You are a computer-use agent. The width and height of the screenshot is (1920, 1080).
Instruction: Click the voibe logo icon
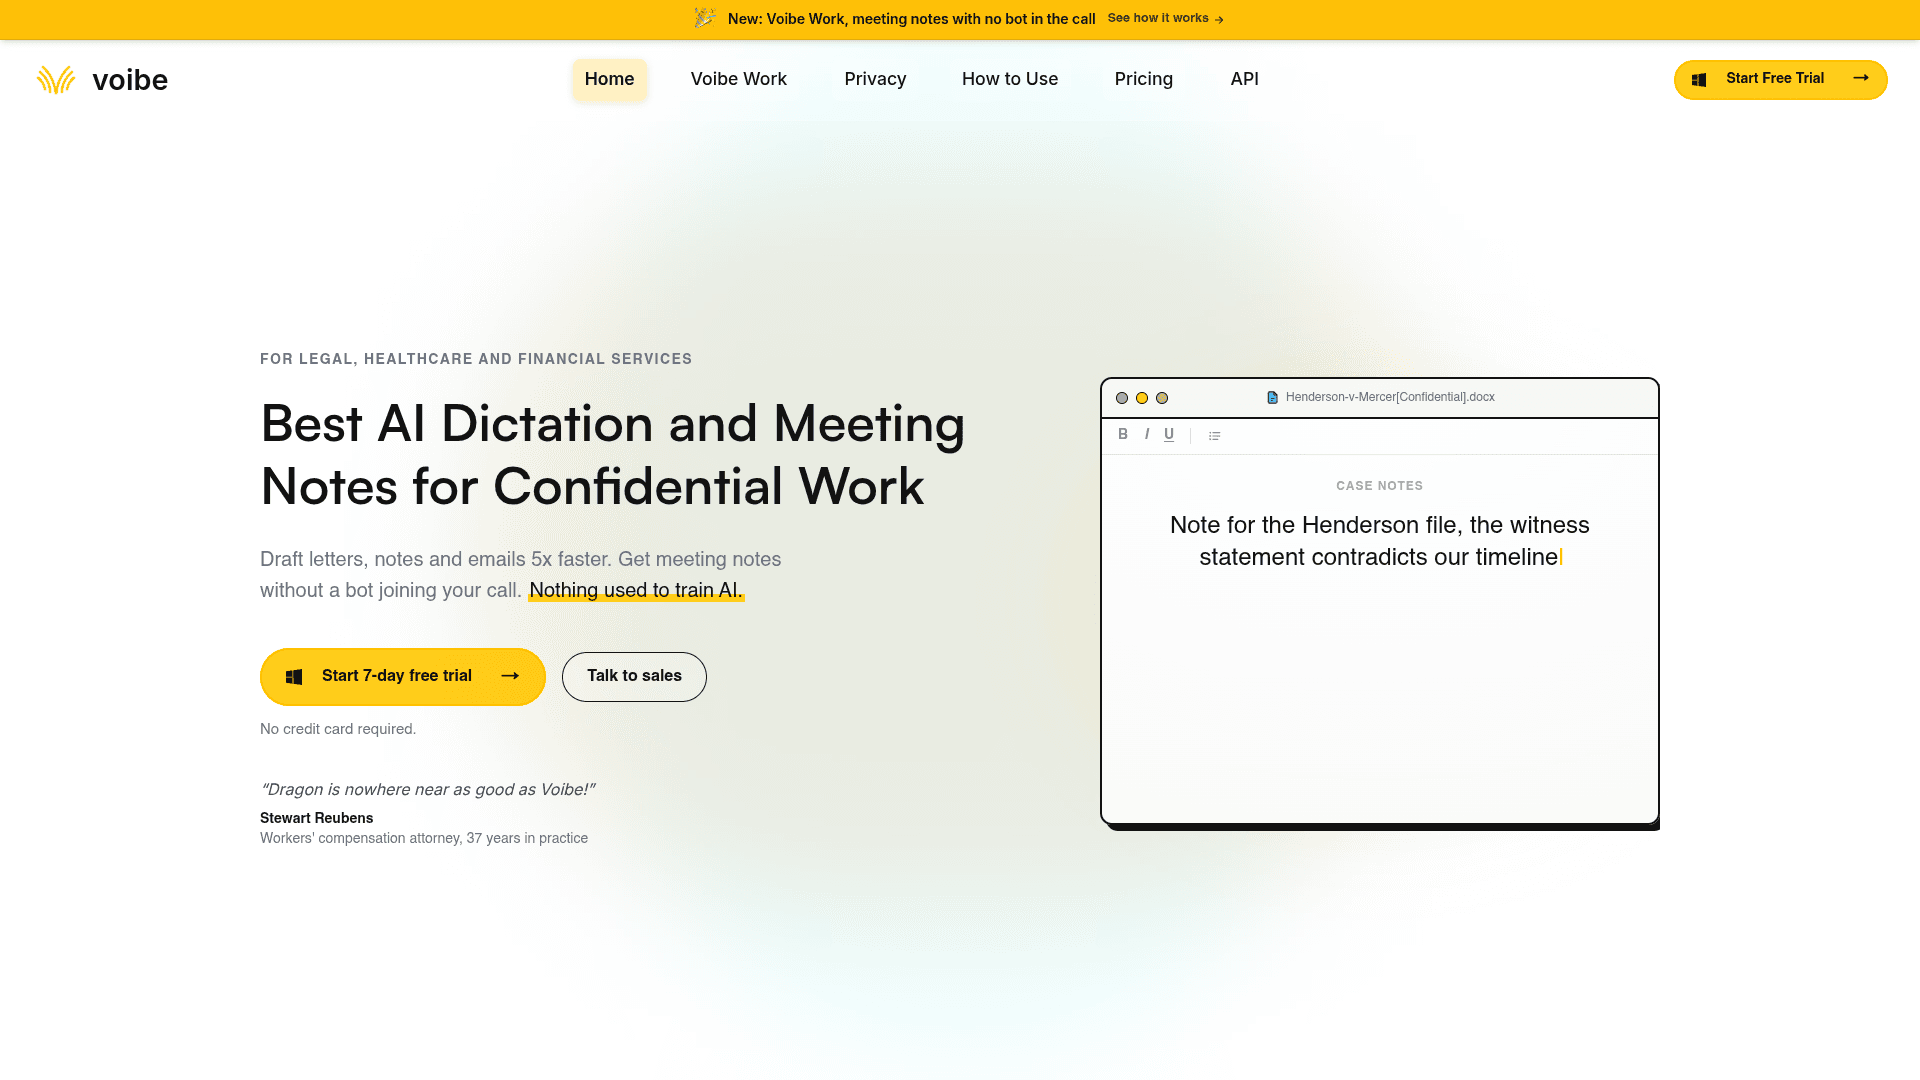pos(56,80)
